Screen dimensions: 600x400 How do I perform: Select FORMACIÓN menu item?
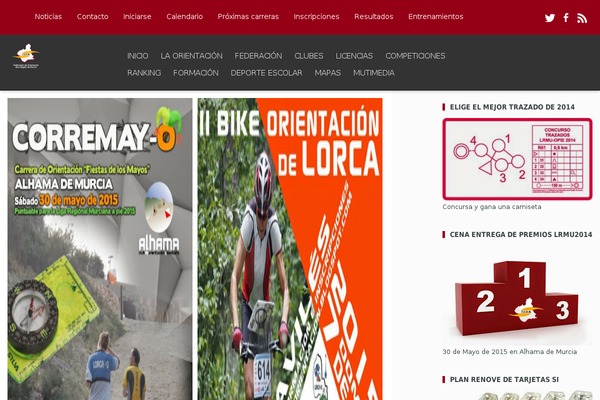[196, 73]
